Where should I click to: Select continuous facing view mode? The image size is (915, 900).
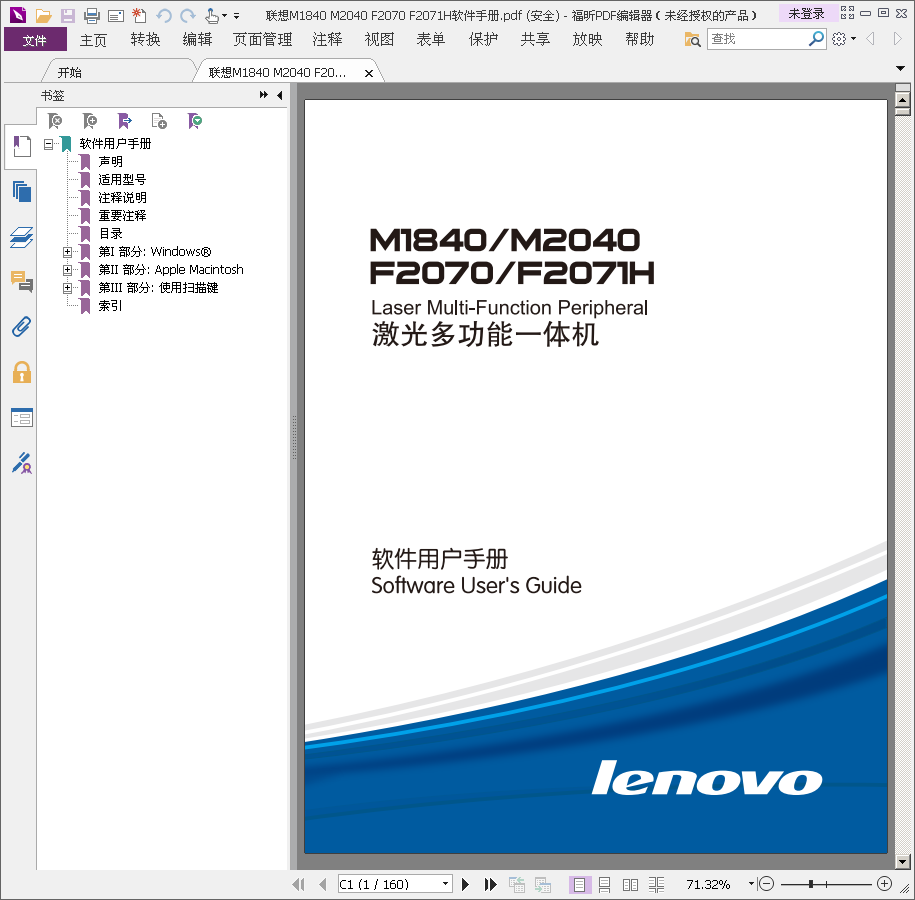(x=656, y=885)
